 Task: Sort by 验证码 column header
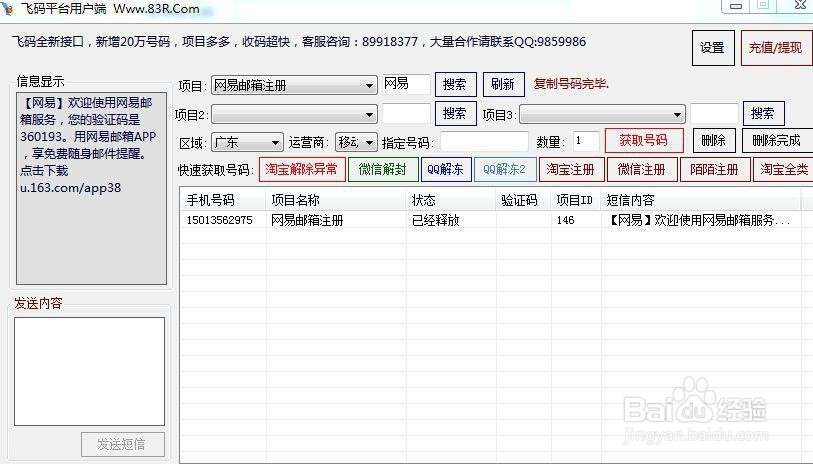pyautogui.click(x=524, y=200)
